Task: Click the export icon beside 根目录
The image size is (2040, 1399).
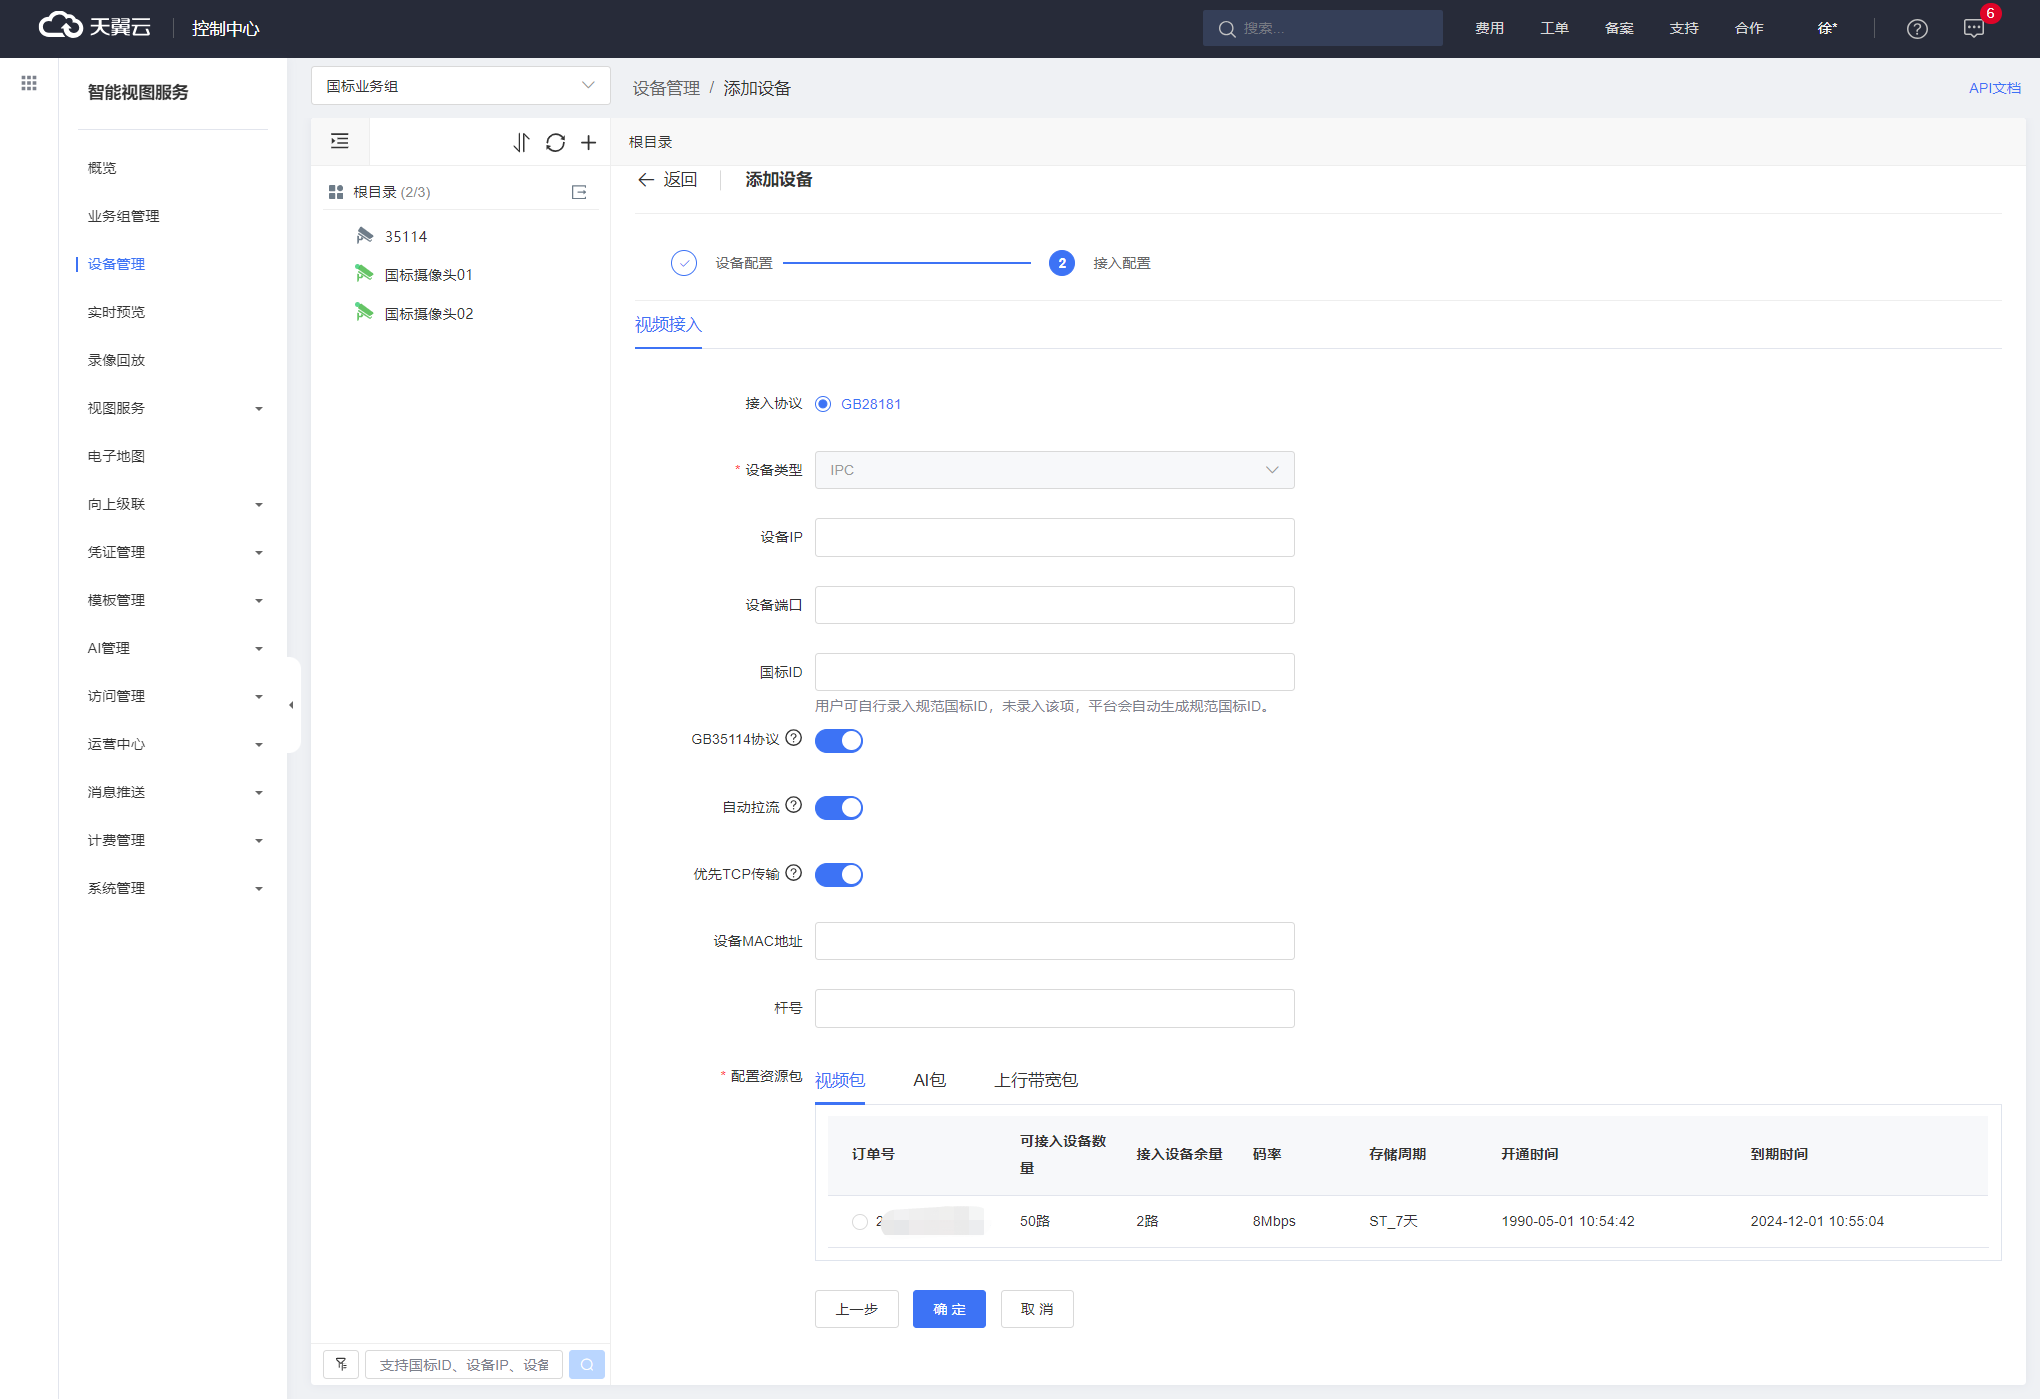Action: tap(579, 192)
